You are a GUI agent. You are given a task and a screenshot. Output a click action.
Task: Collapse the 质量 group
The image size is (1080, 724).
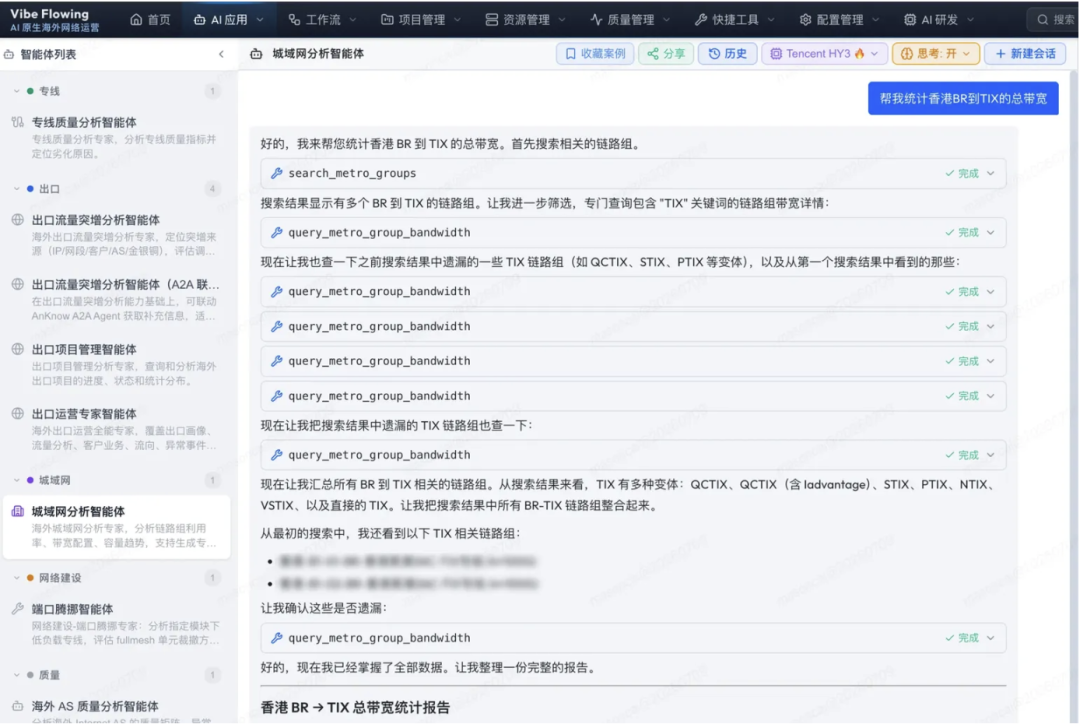click(17, 674)
